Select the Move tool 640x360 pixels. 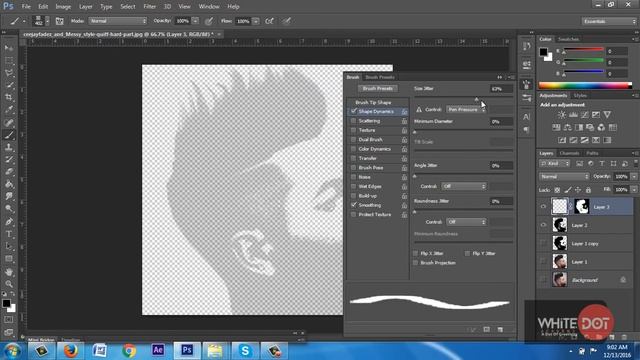tap(9, 48)
